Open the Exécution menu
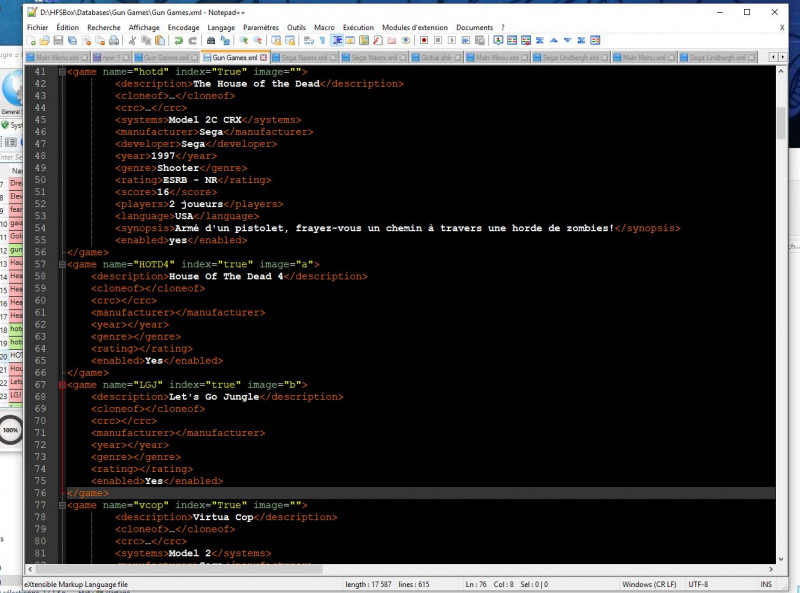This screenshot has height=593, width=800. [358, 28]
